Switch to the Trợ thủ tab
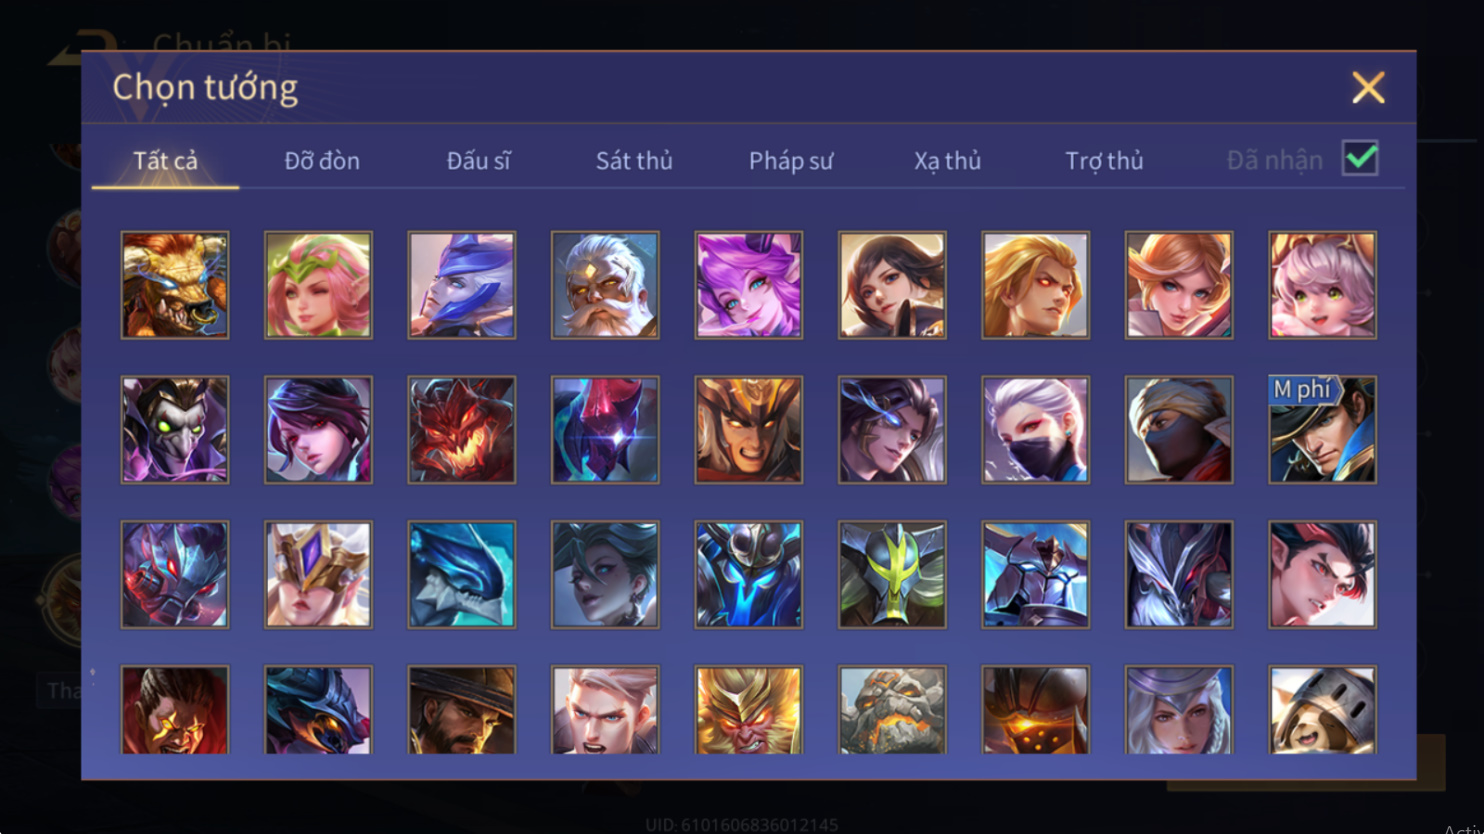Viewport: 1484px width, 834px height. [x=1104, y=160]
